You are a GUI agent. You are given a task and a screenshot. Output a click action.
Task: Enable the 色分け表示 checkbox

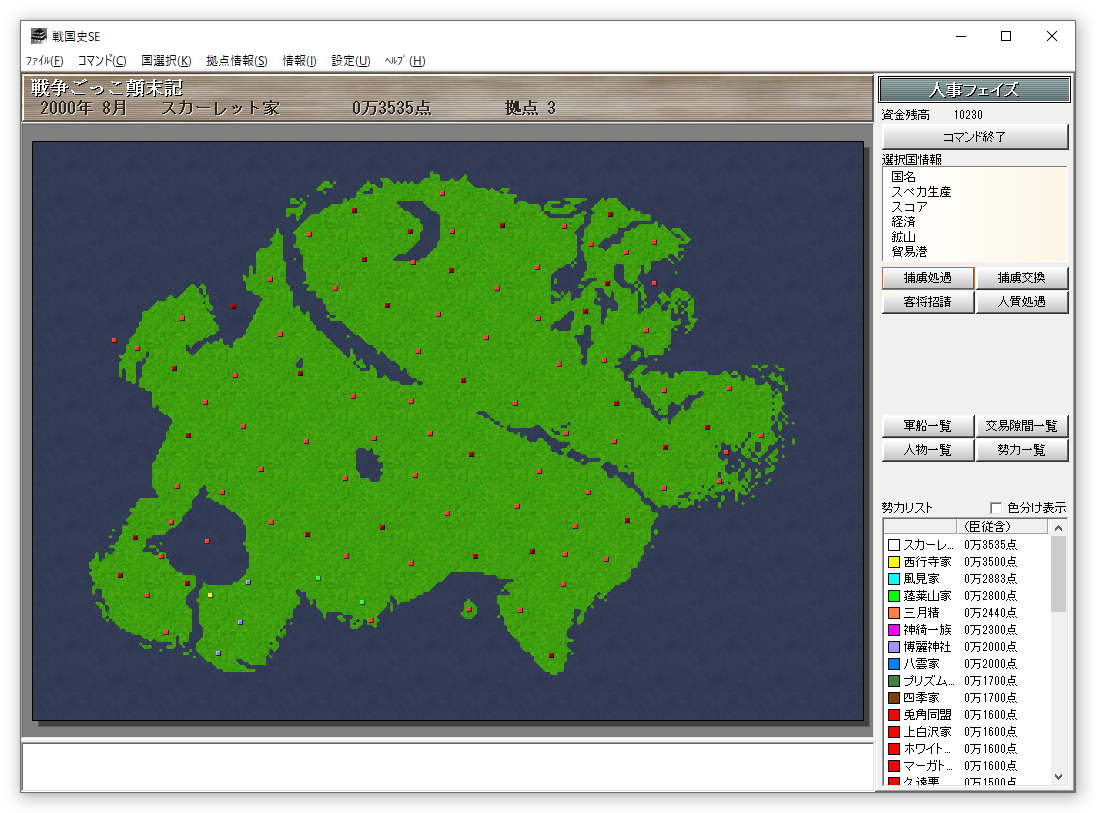click(x=996, y=507)
